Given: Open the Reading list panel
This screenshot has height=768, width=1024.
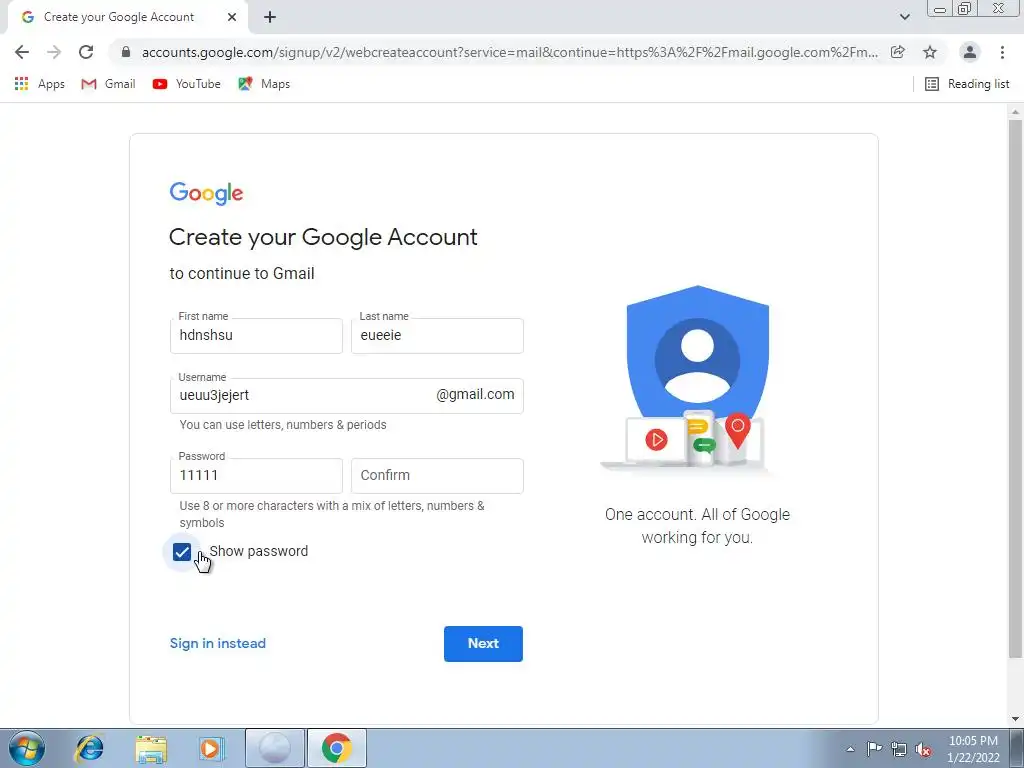Looking at the screenshot, I should click(x=967, y=84).
